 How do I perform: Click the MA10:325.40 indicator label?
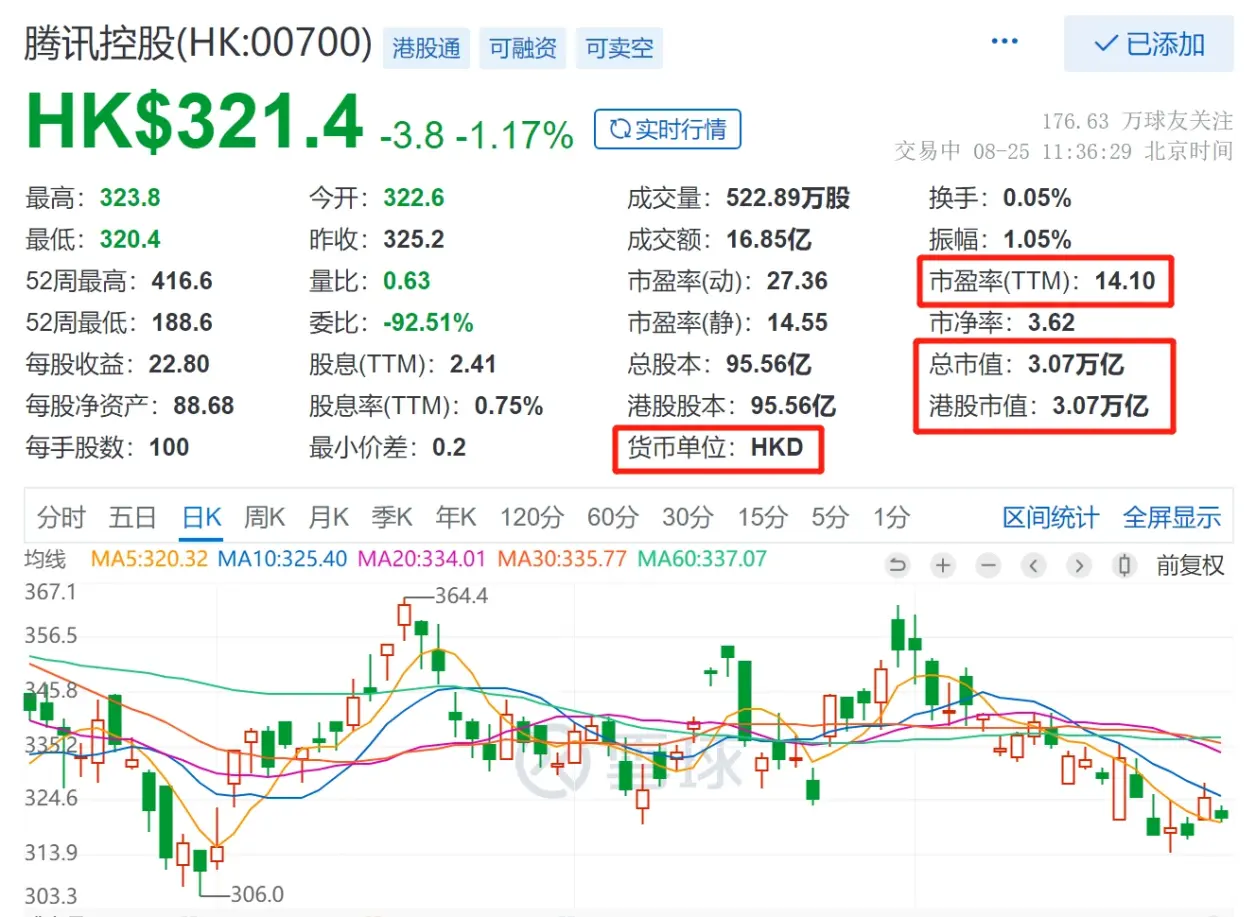(282, 558)
